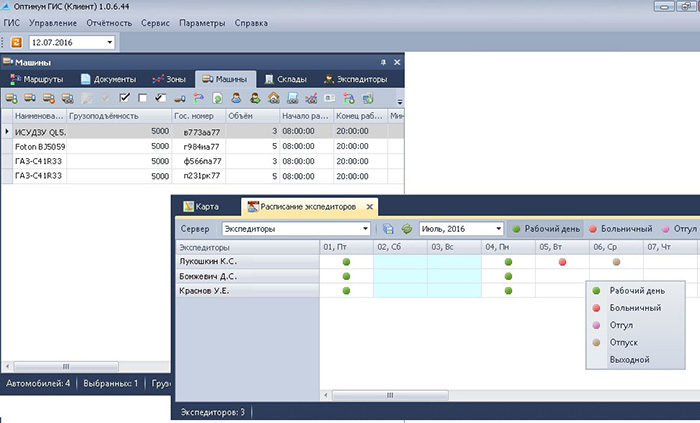Click the checked checkbox icon to select all
This screenshot has height=423, width=700.
(x=125, y=98)
